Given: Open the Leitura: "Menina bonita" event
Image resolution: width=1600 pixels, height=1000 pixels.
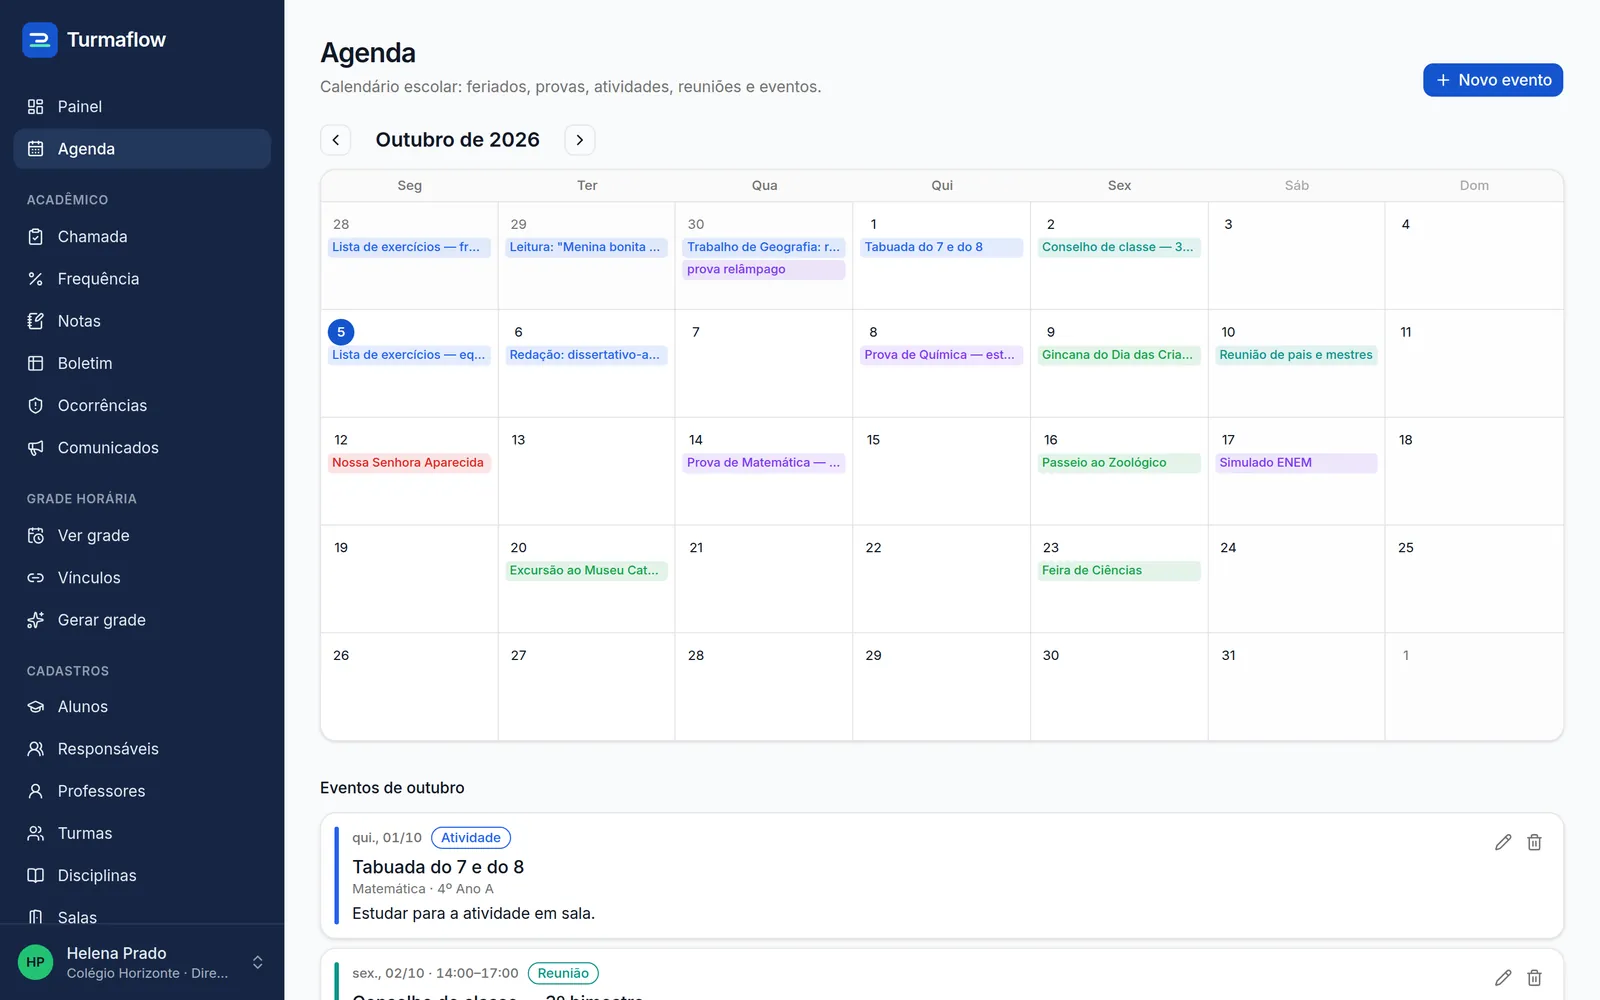Looking at the screenshot, I should coord(586,247).
